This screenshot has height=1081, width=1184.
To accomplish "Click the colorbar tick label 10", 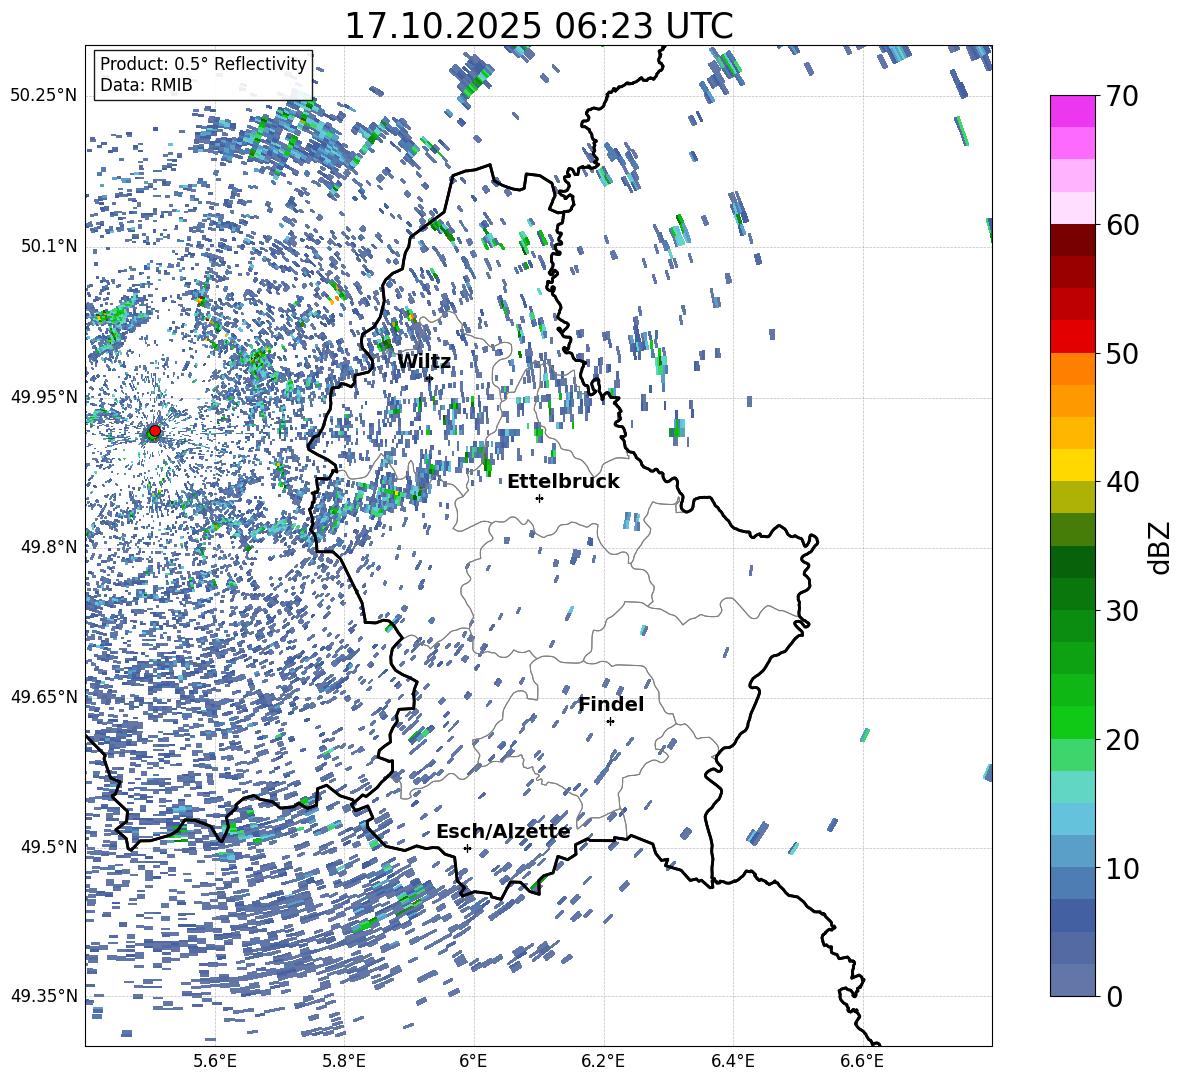I will [x=1122, y=868].
